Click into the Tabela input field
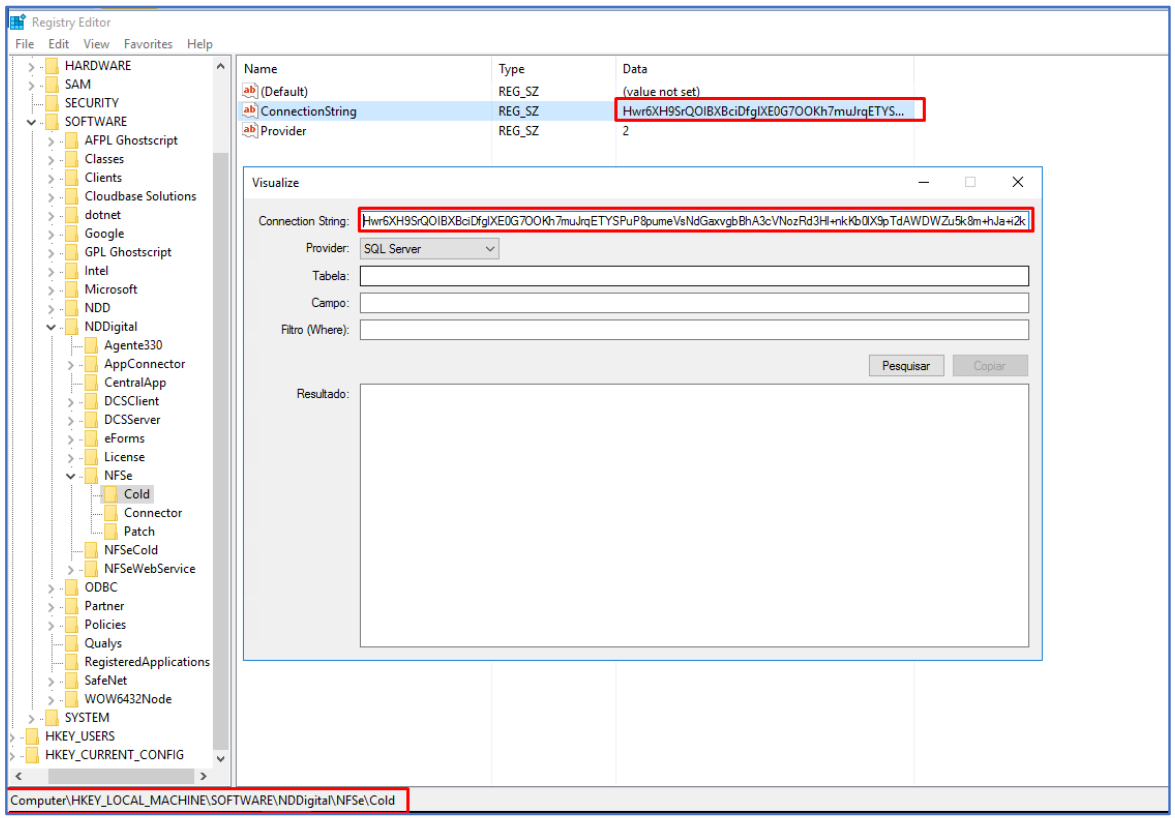1175x818 pixels. pyautogui.click(x=694, y=276)
